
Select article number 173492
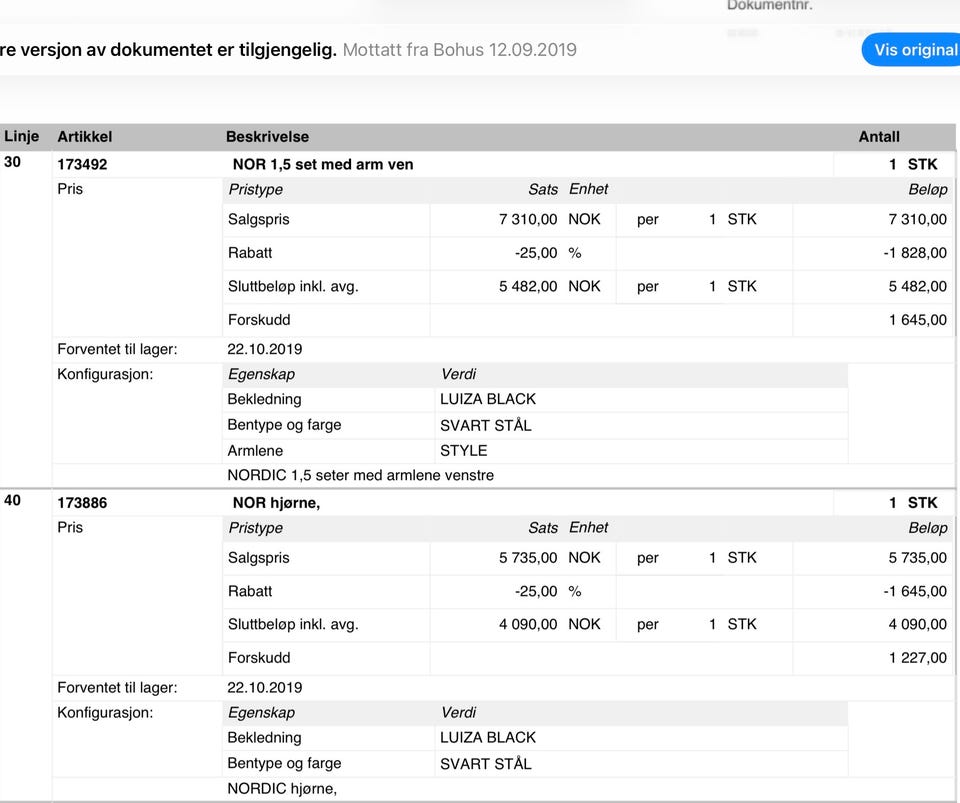pyautogui.click(x=82, y=164)
